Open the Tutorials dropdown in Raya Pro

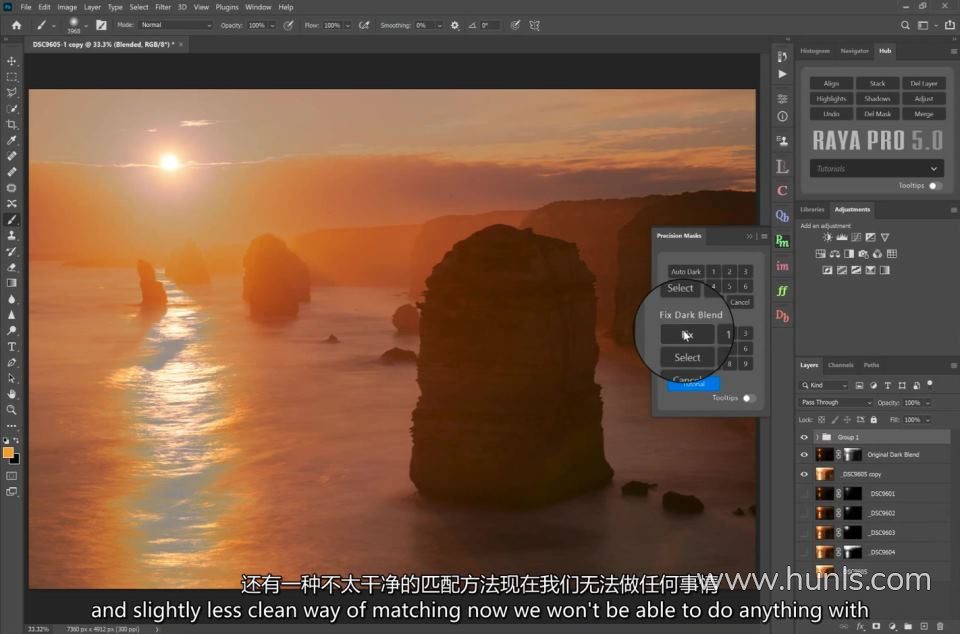pyautogui.click(x=877, y=169)
